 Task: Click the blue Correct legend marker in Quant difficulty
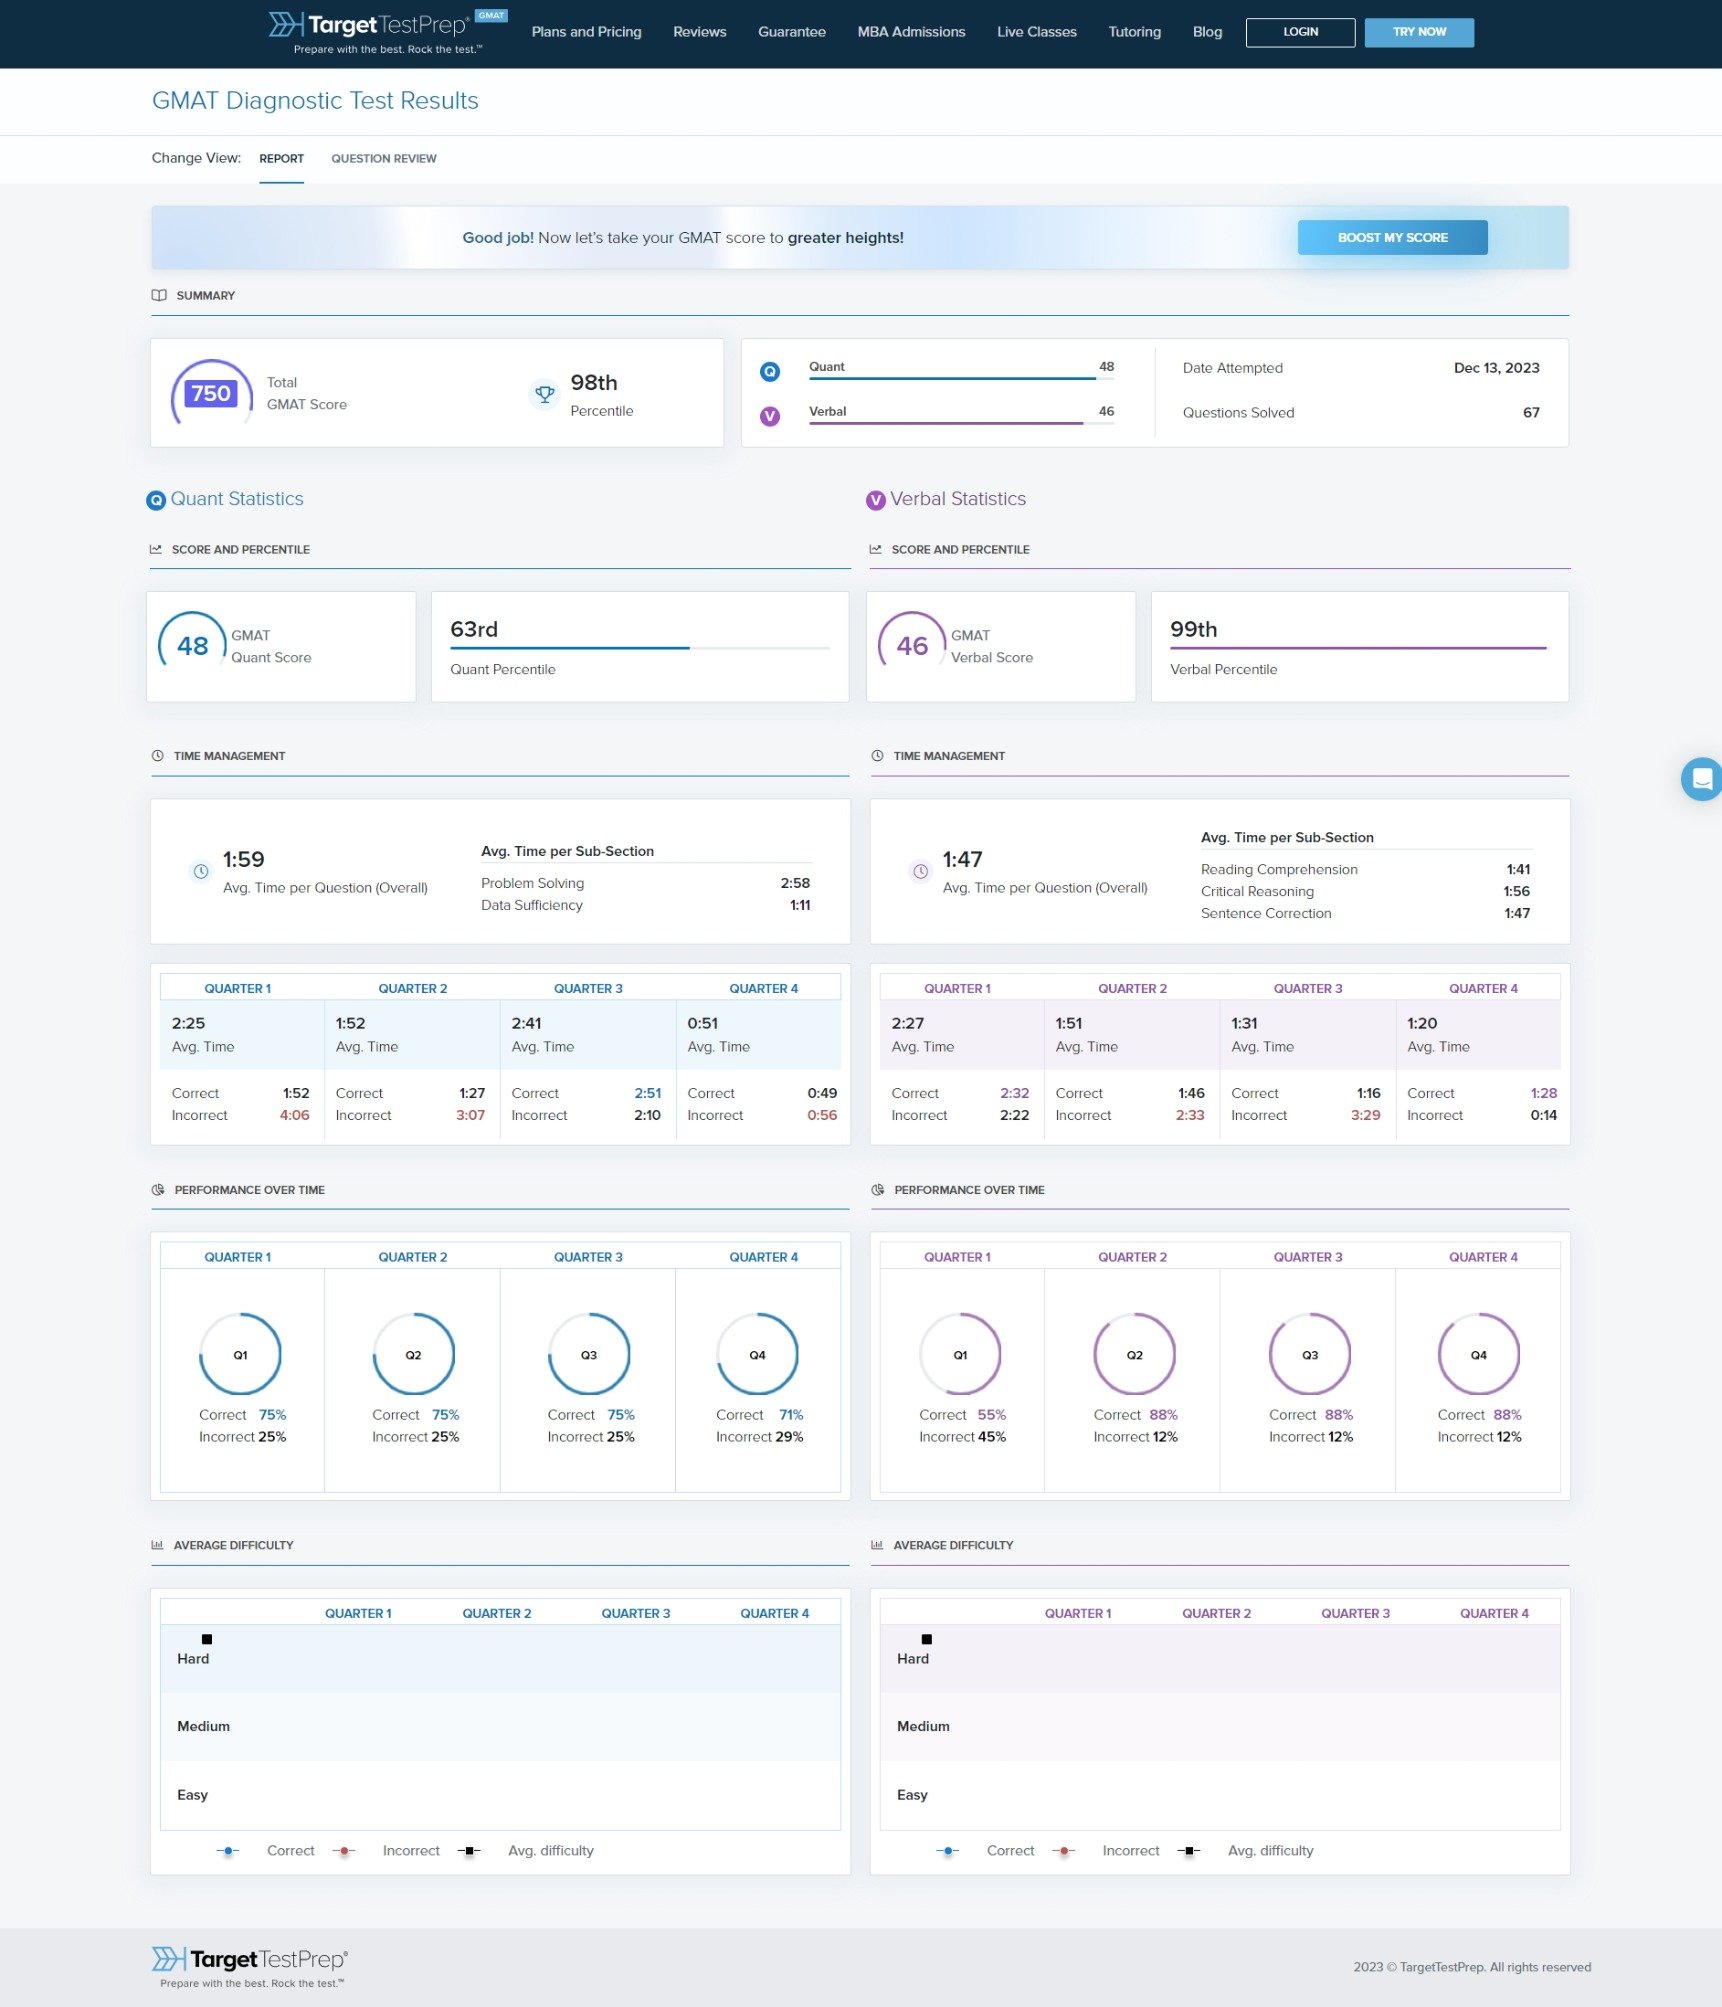pyautogui.click(x=228, y=1851)
